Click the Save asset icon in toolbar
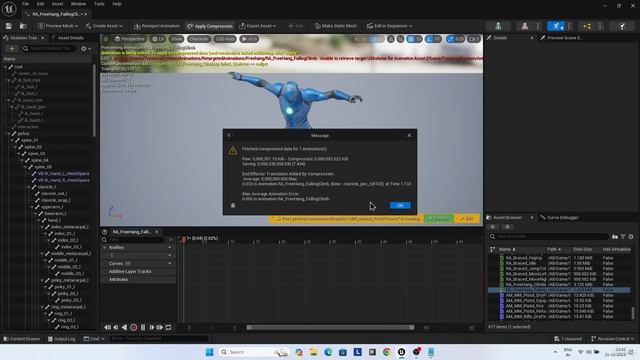Screen dimensions: 640x360 (x=9, y=26)
